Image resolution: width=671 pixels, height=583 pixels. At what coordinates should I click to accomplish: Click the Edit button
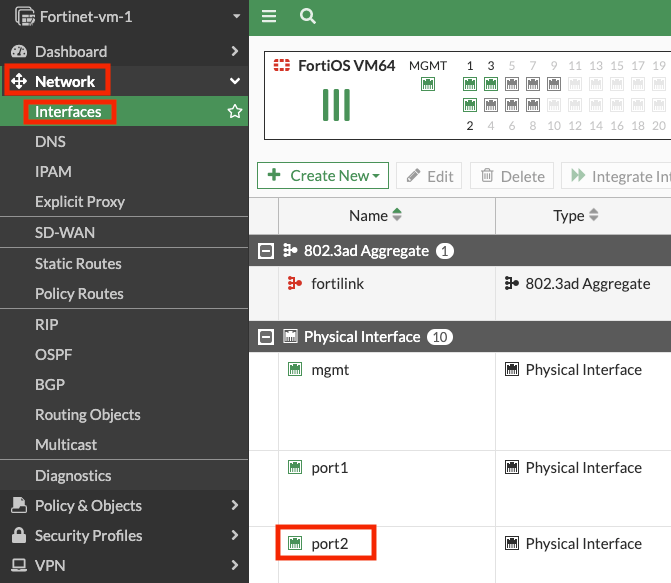pyautogui.click(x=429, y=176)
